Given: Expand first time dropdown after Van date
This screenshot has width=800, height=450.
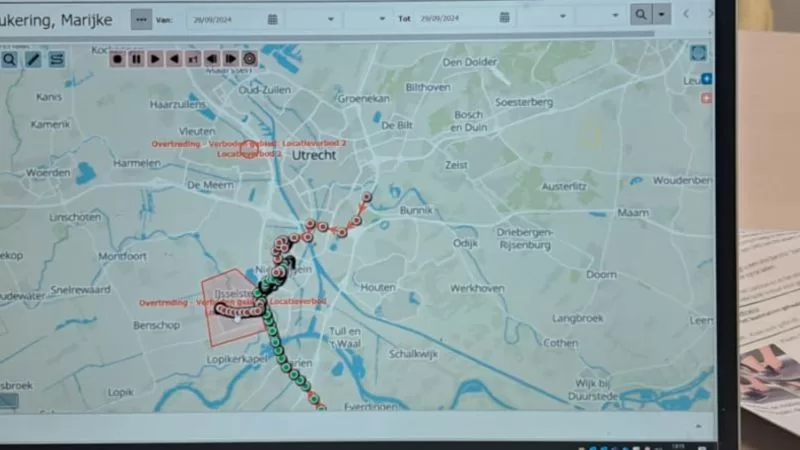Looking at the screenshot, I should [x=331, y=18].
